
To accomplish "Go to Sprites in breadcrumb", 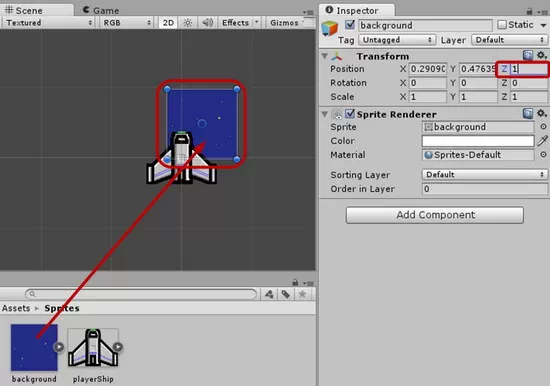I will (62, 308).
